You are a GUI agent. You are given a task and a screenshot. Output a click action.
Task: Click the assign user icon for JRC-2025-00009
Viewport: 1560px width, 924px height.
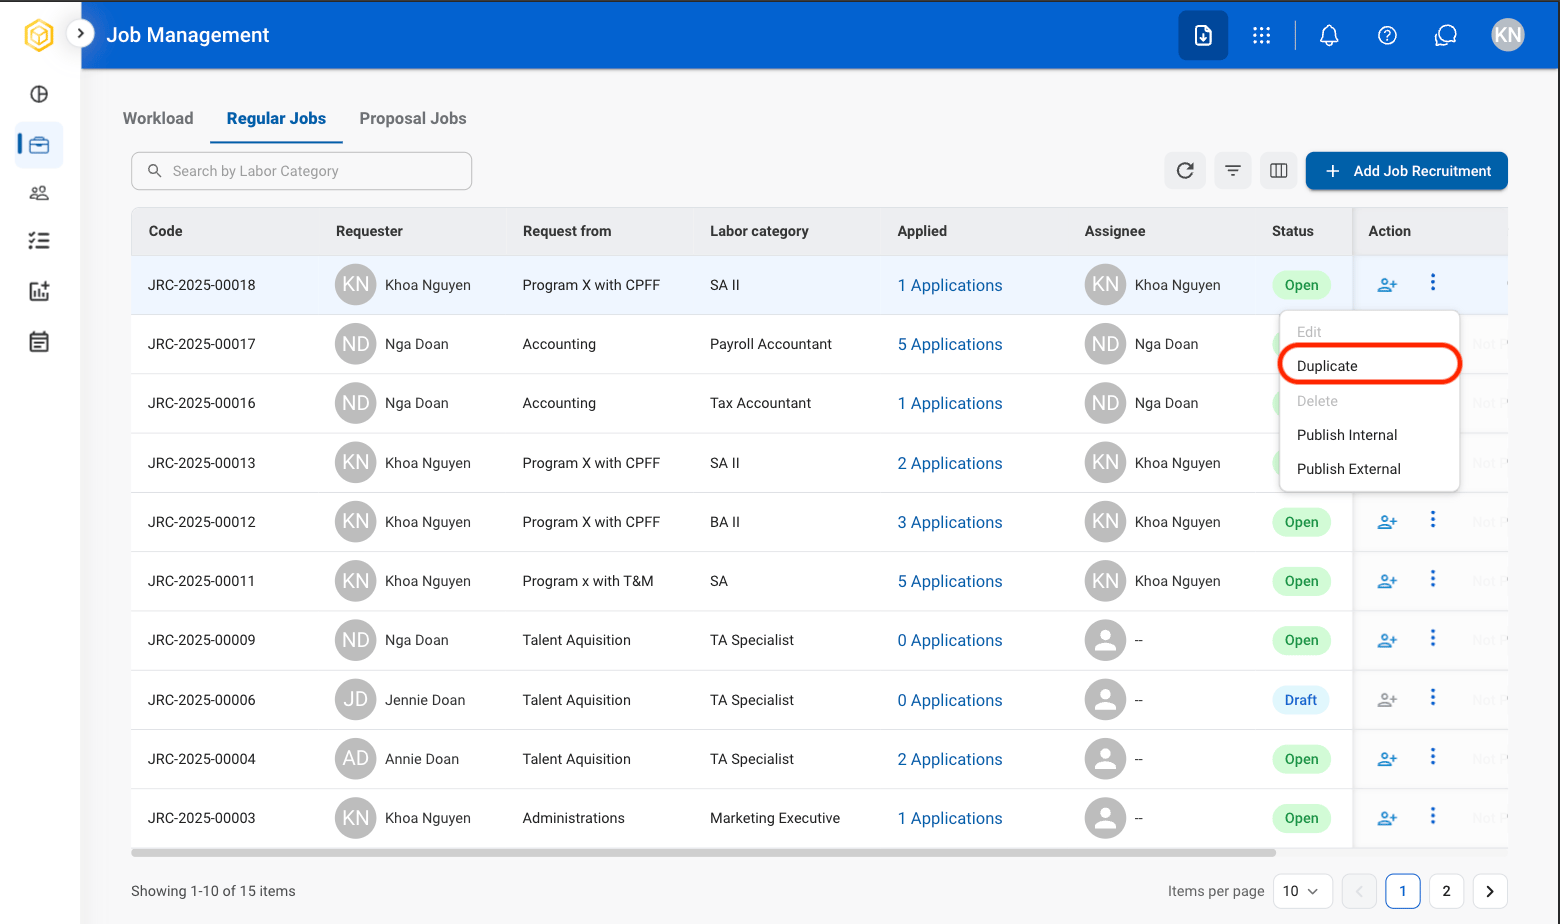(x=1387, y=640)
